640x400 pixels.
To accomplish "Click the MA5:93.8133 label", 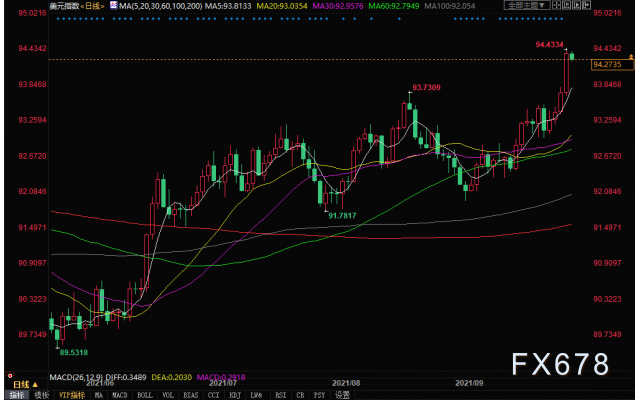I will point(228,6).
